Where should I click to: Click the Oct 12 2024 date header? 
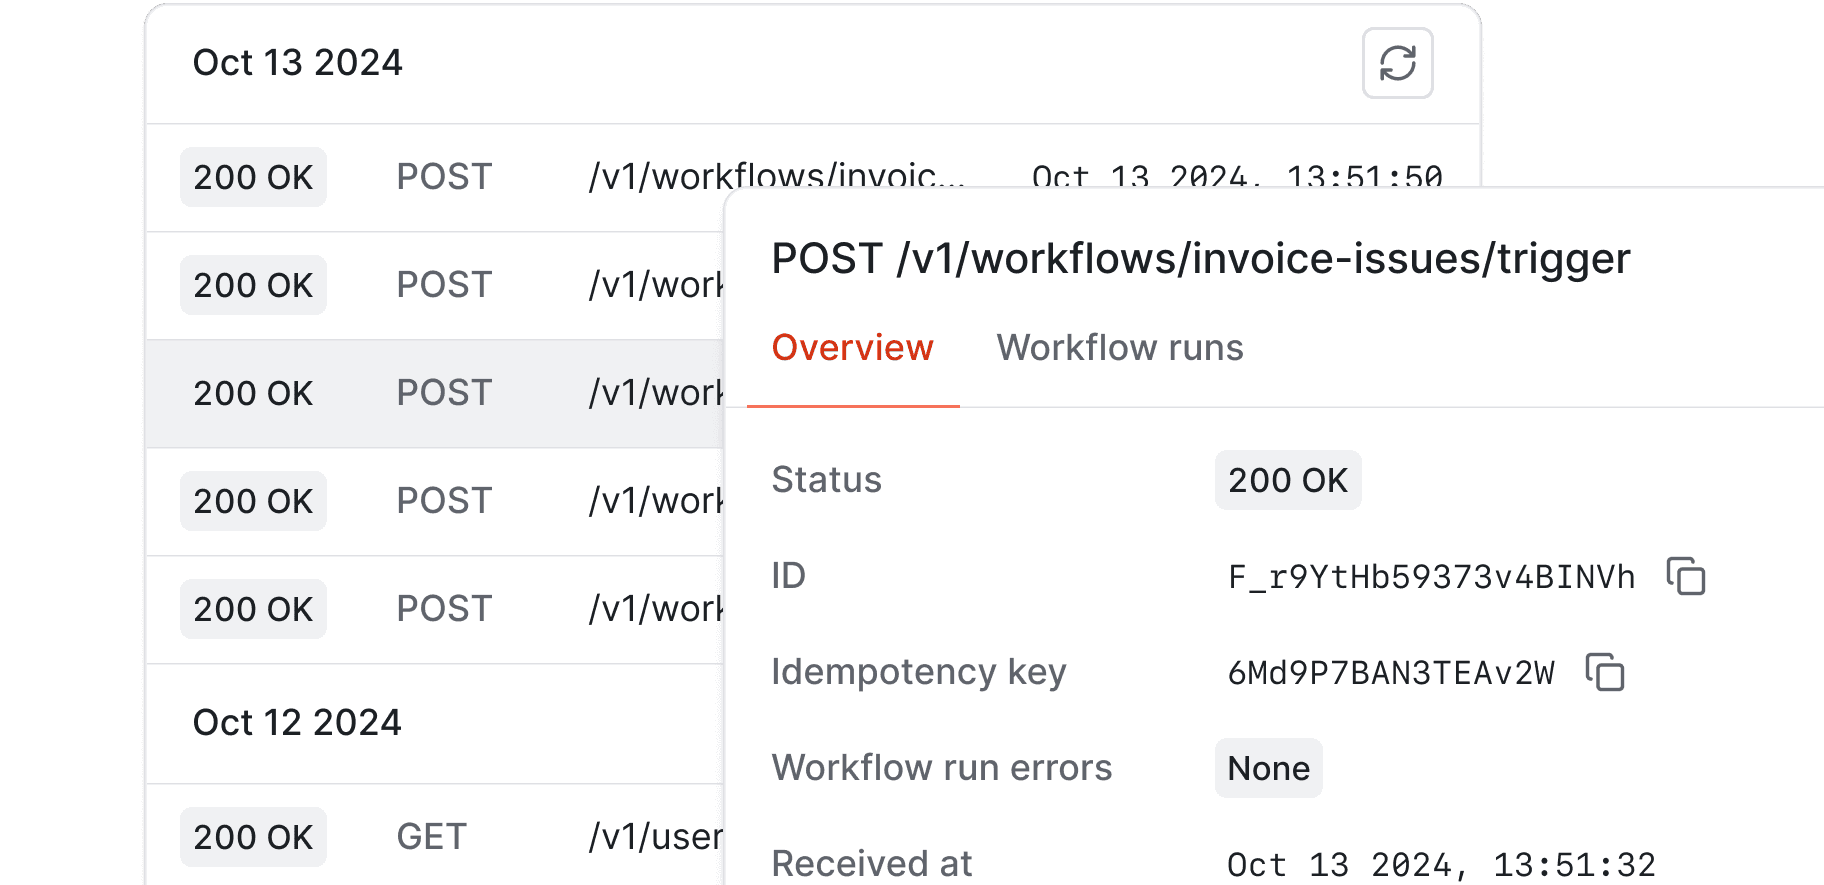(x=297, y=722)
